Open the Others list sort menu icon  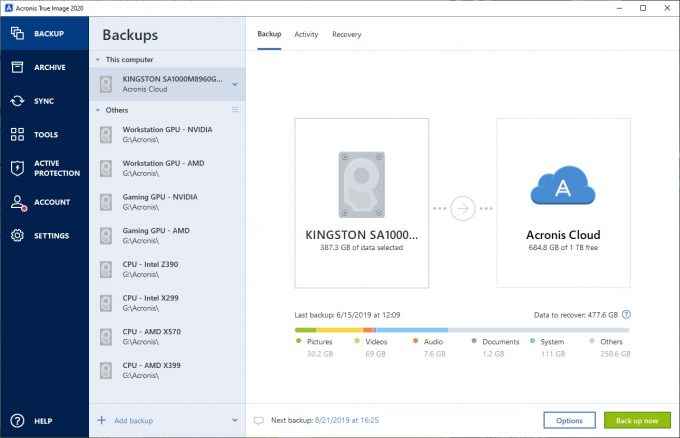click(235, 110)
